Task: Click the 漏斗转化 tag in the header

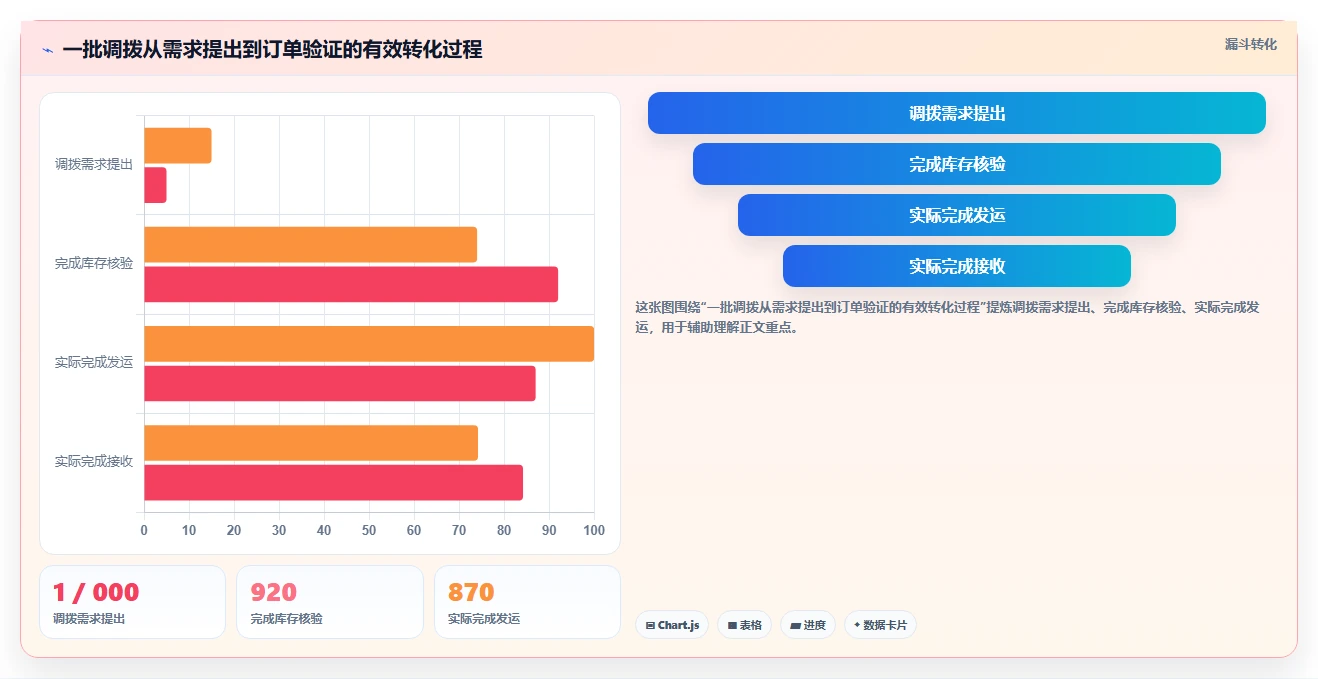Action: [x=1250, y=44]
